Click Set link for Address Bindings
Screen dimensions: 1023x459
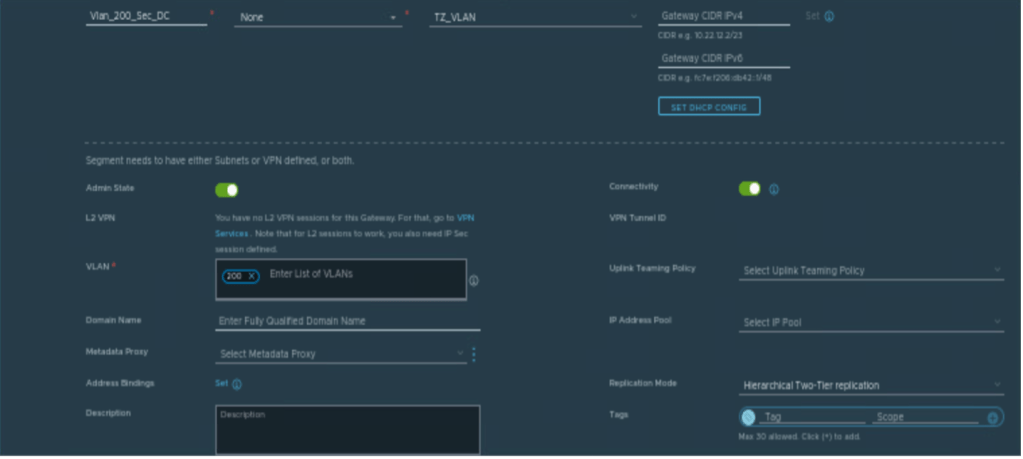(221, 384)
